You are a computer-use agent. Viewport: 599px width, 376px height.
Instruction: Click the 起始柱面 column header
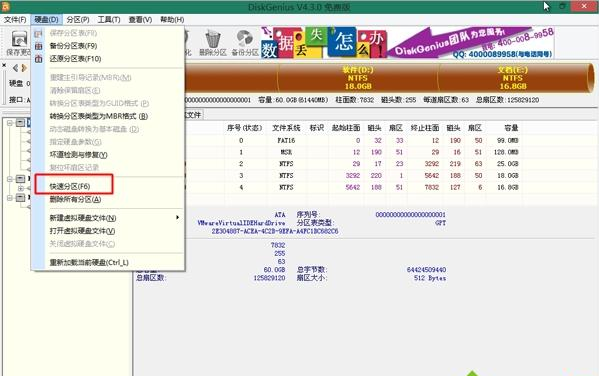(346, 128)
